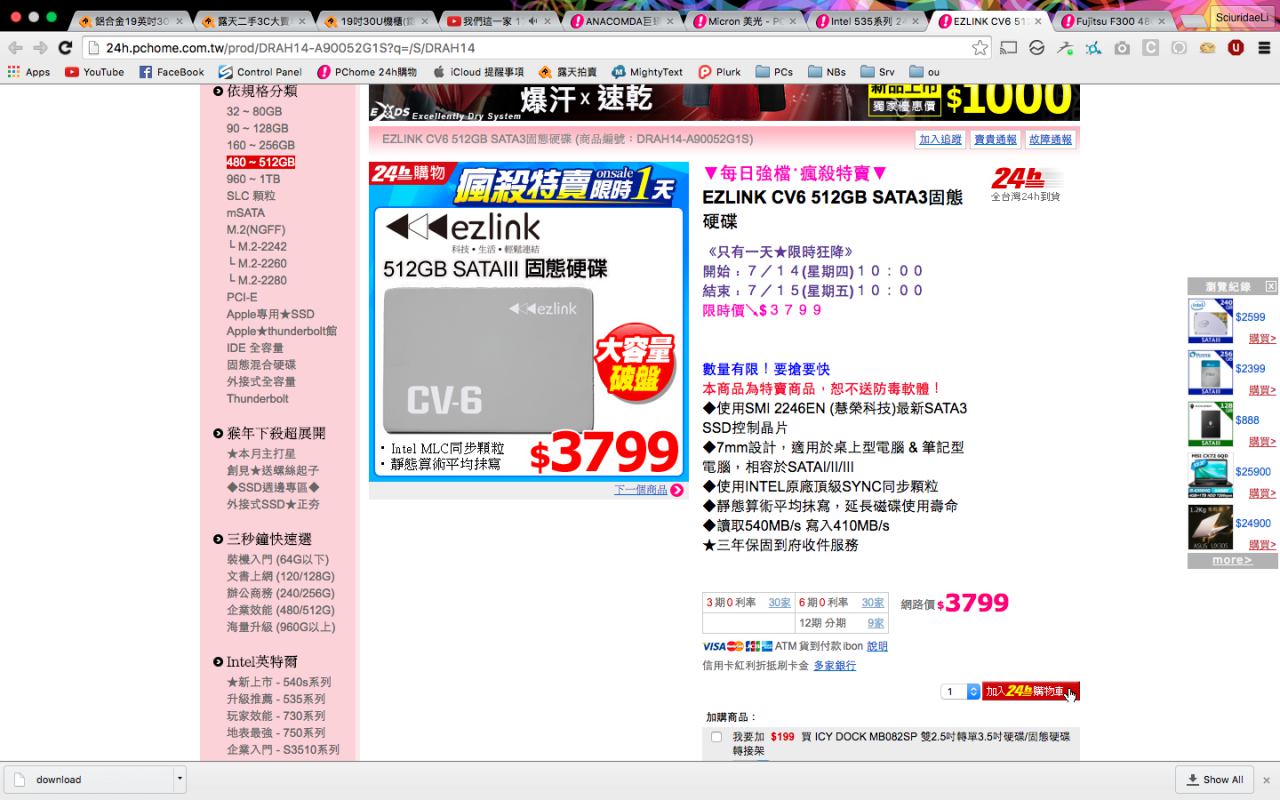1280x800 pixels.
Task: Open the YouTube bookmark
Action: [94, 72]
